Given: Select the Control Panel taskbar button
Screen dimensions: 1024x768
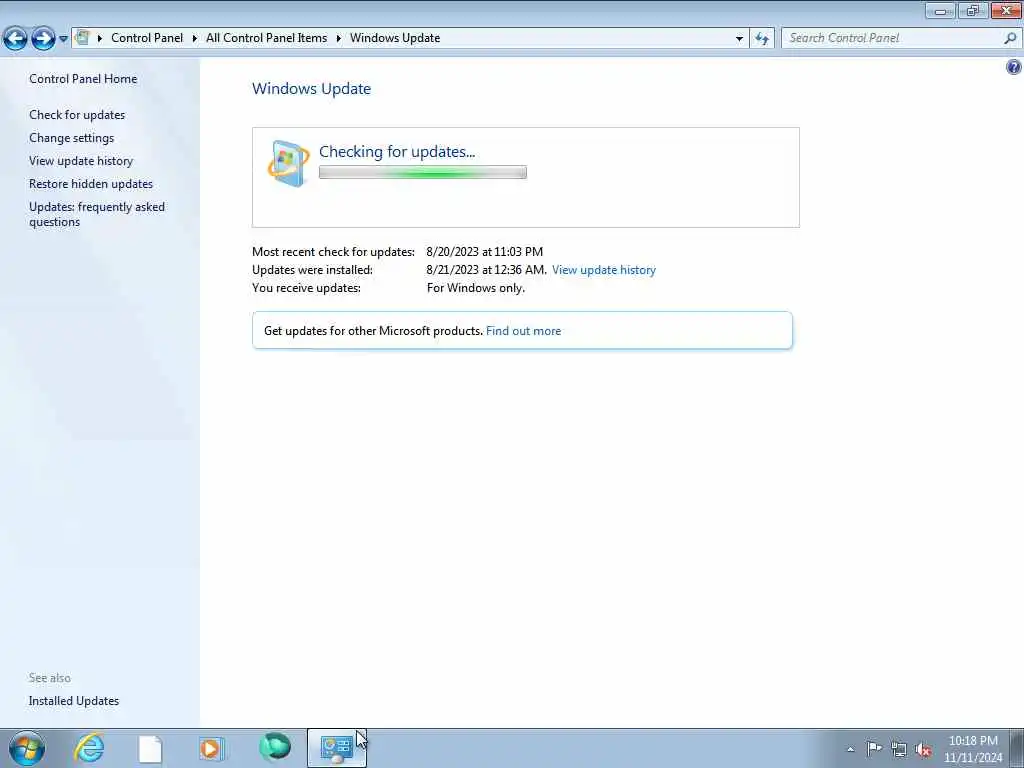Looking at the screenshot, I should pos(337,748).
